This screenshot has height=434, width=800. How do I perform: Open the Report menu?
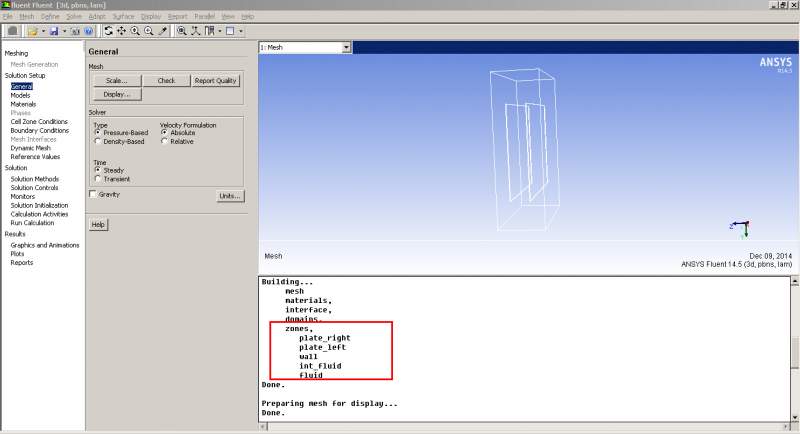178,16
